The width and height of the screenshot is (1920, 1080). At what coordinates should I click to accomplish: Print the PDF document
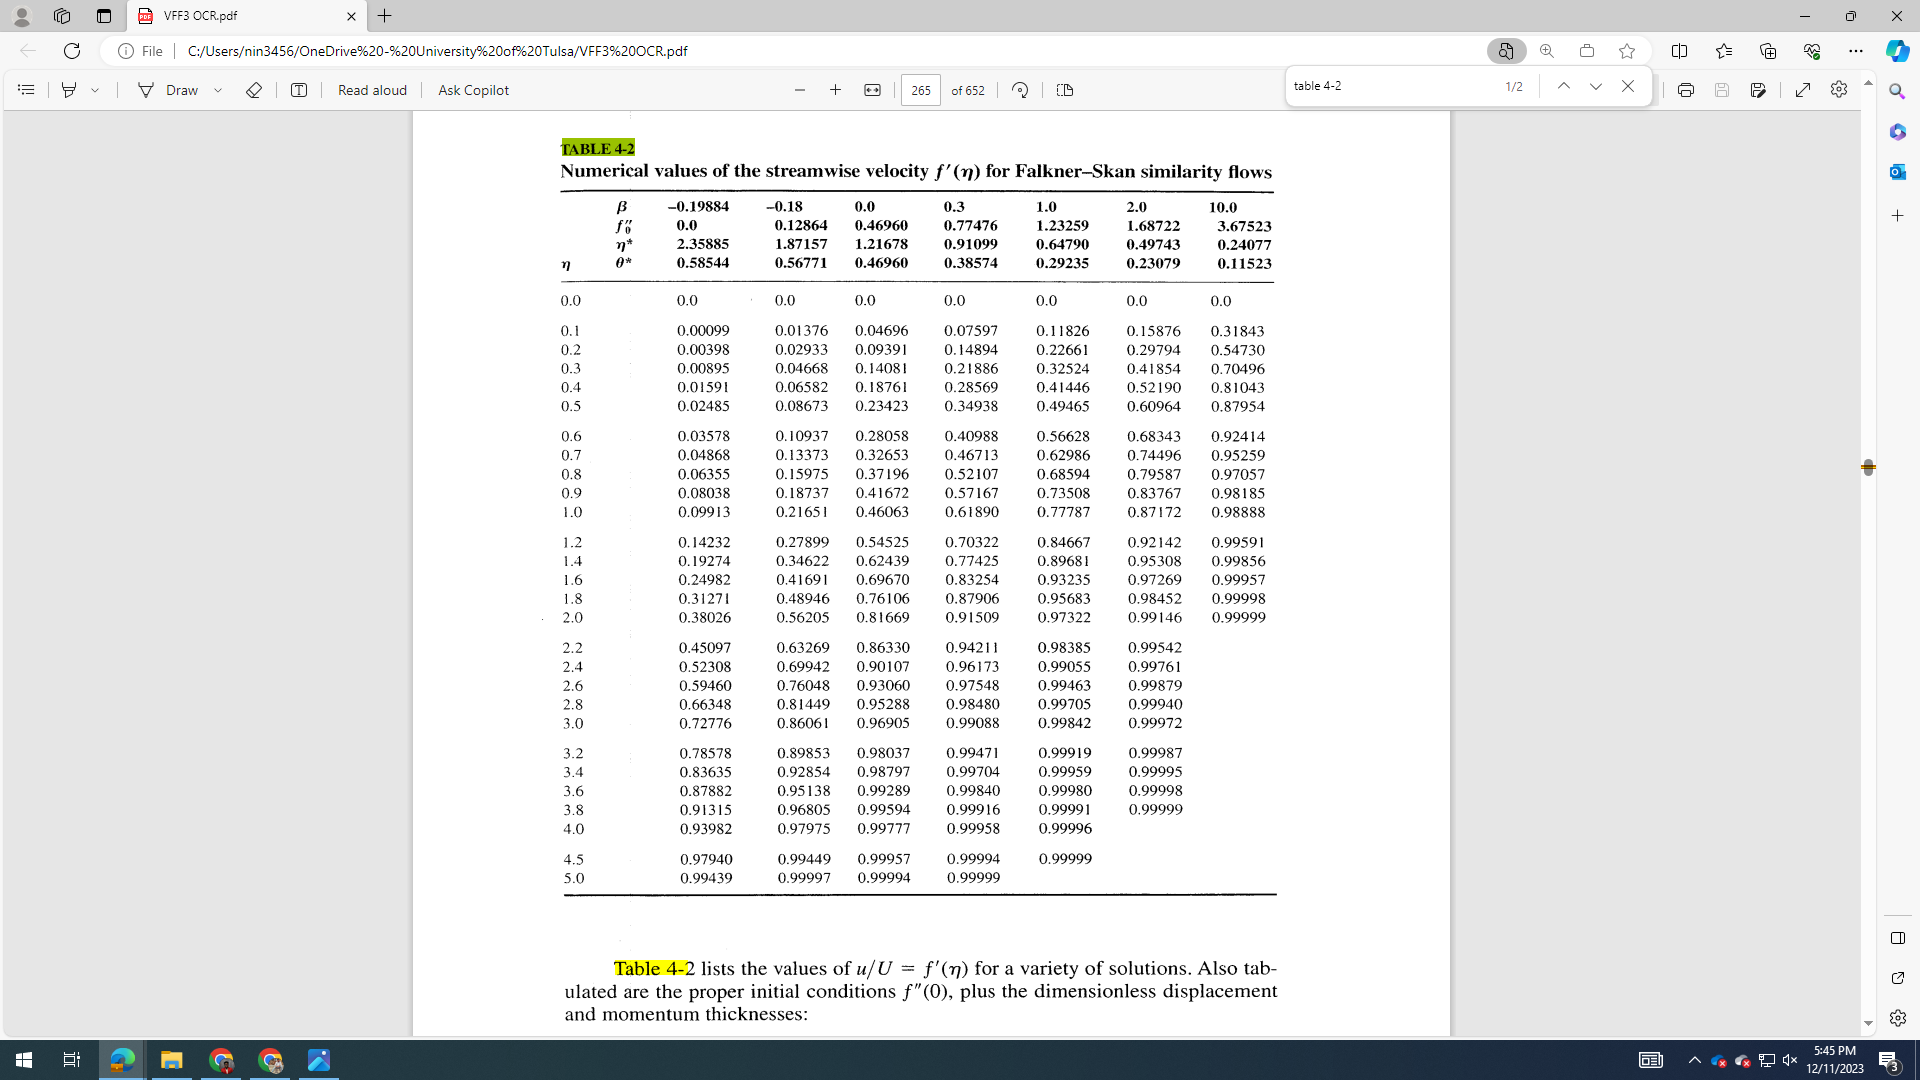[1686, 90]
